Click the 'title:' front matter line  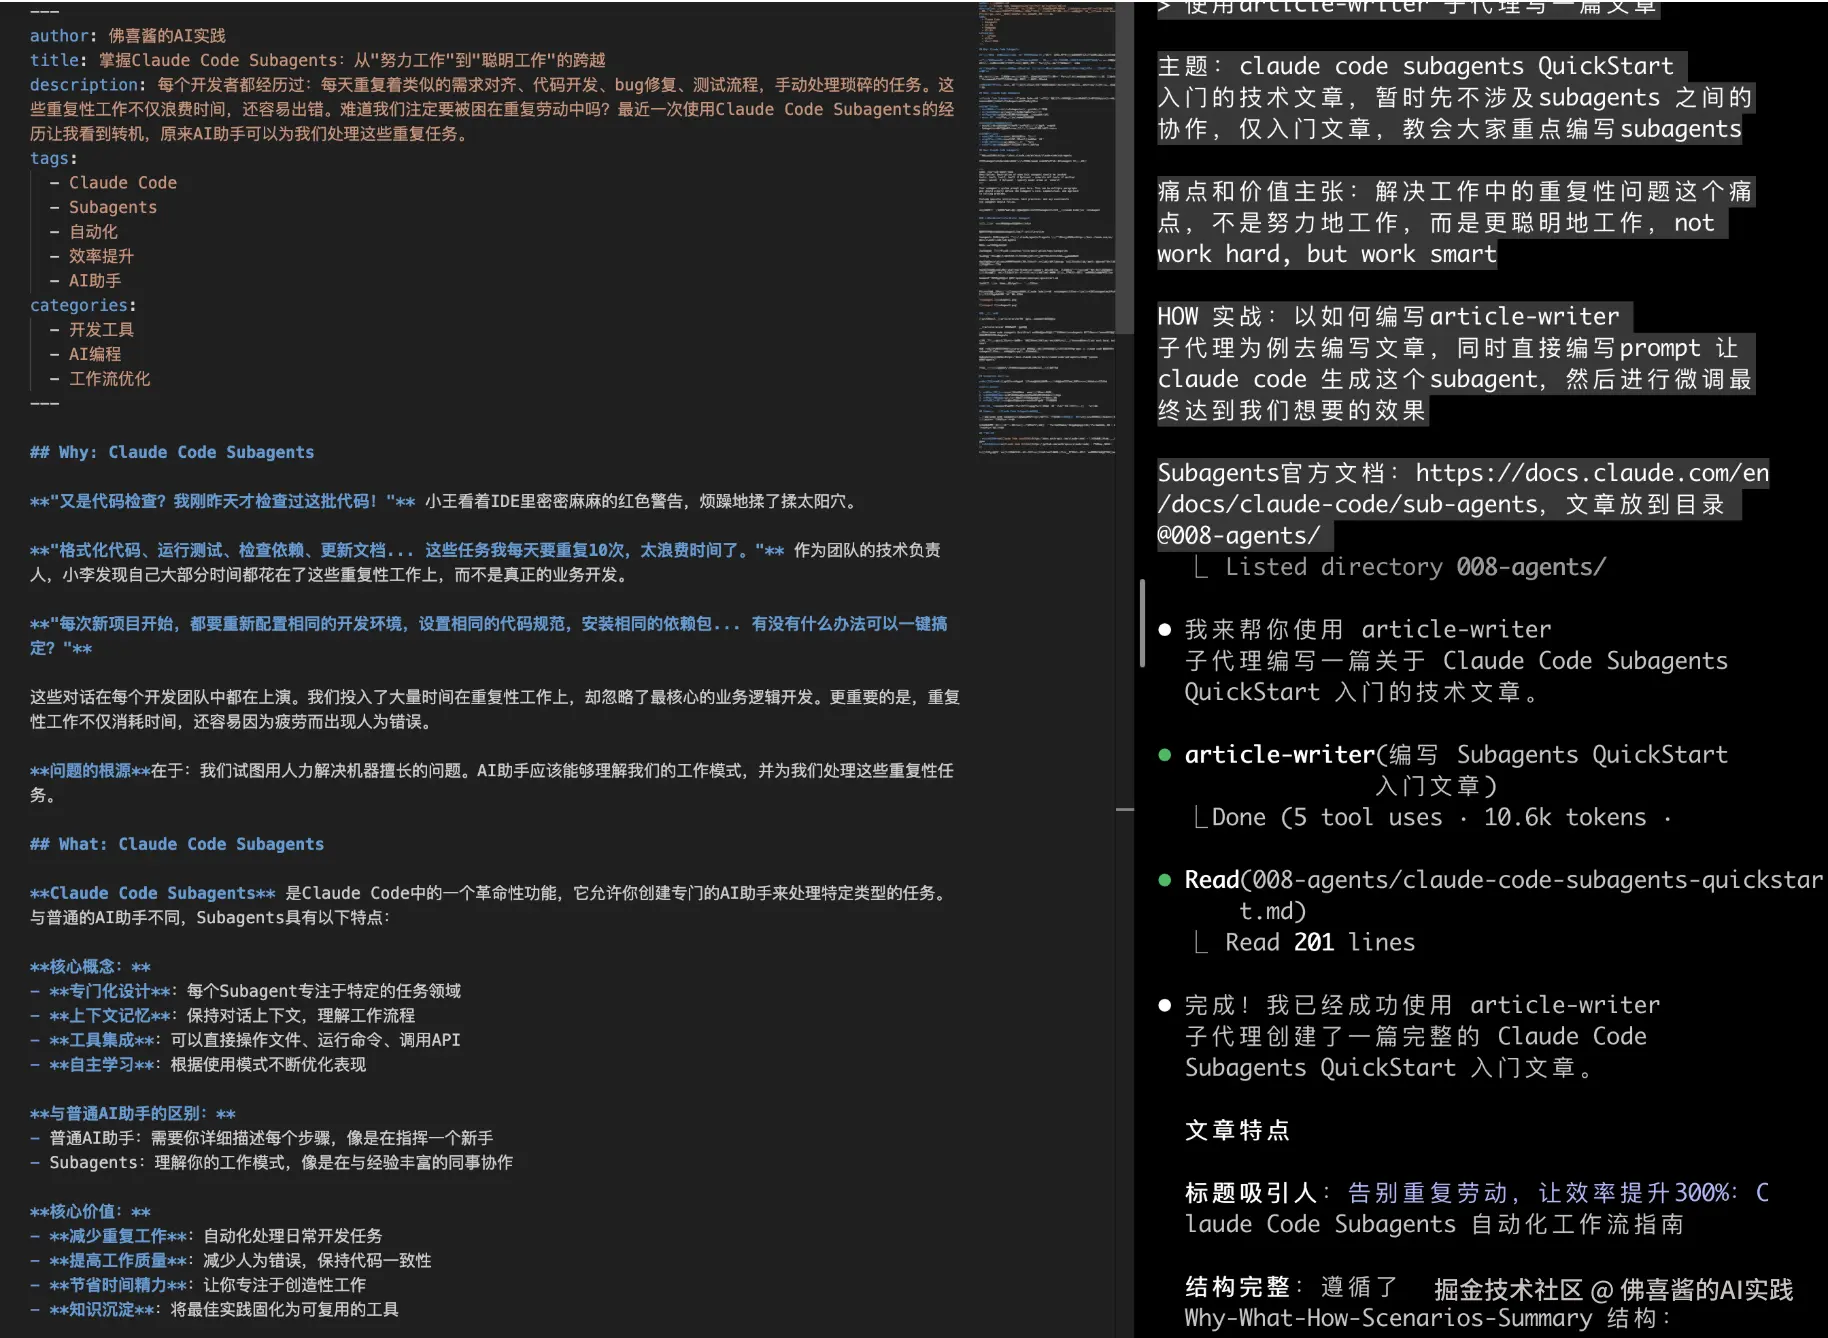click(x=317, y=60)
